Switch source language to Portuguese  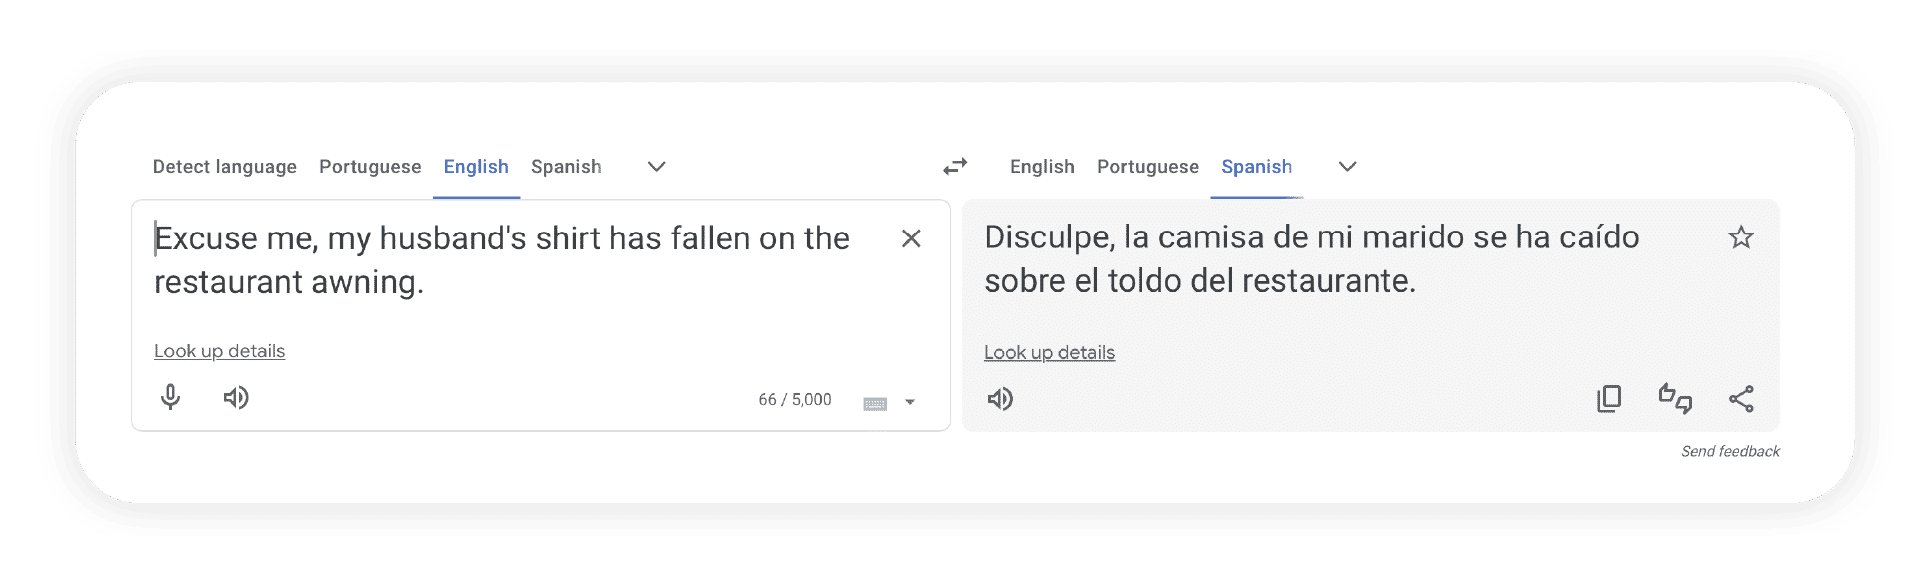370,167
